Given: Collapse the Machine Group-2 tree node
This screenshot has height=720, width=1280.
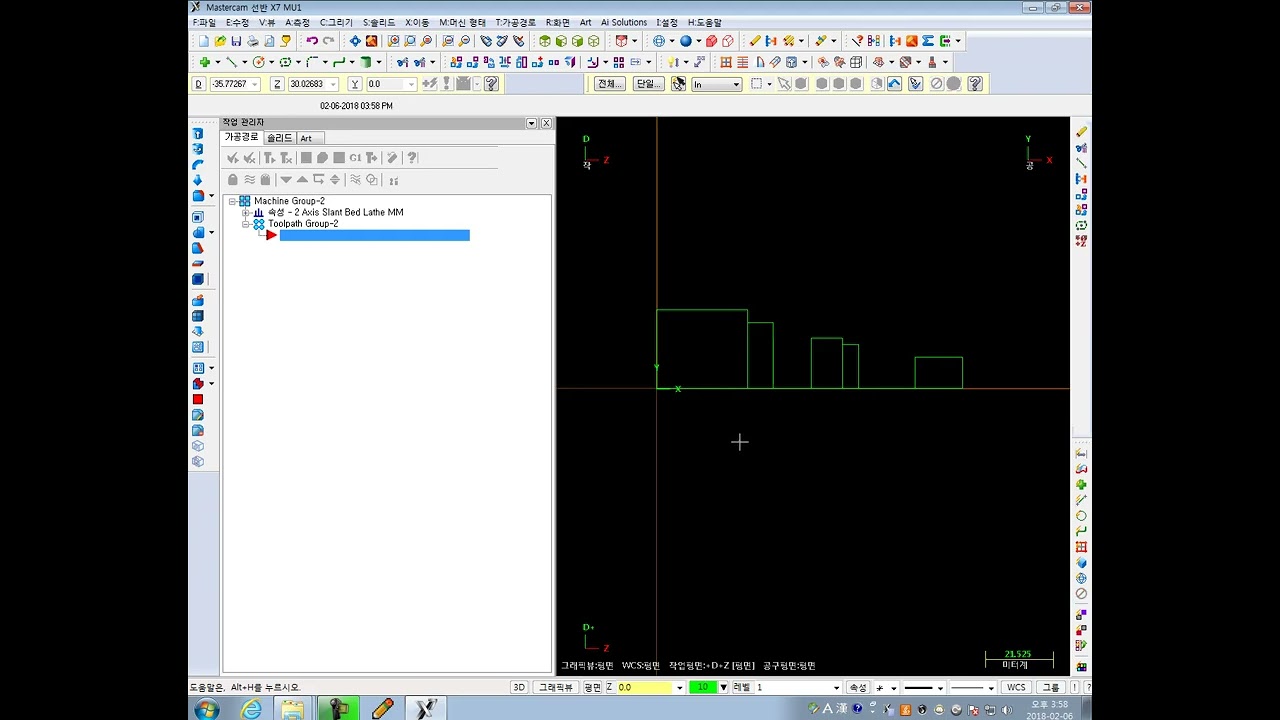Looking at the screenshot, I should (x=232, y=201).
